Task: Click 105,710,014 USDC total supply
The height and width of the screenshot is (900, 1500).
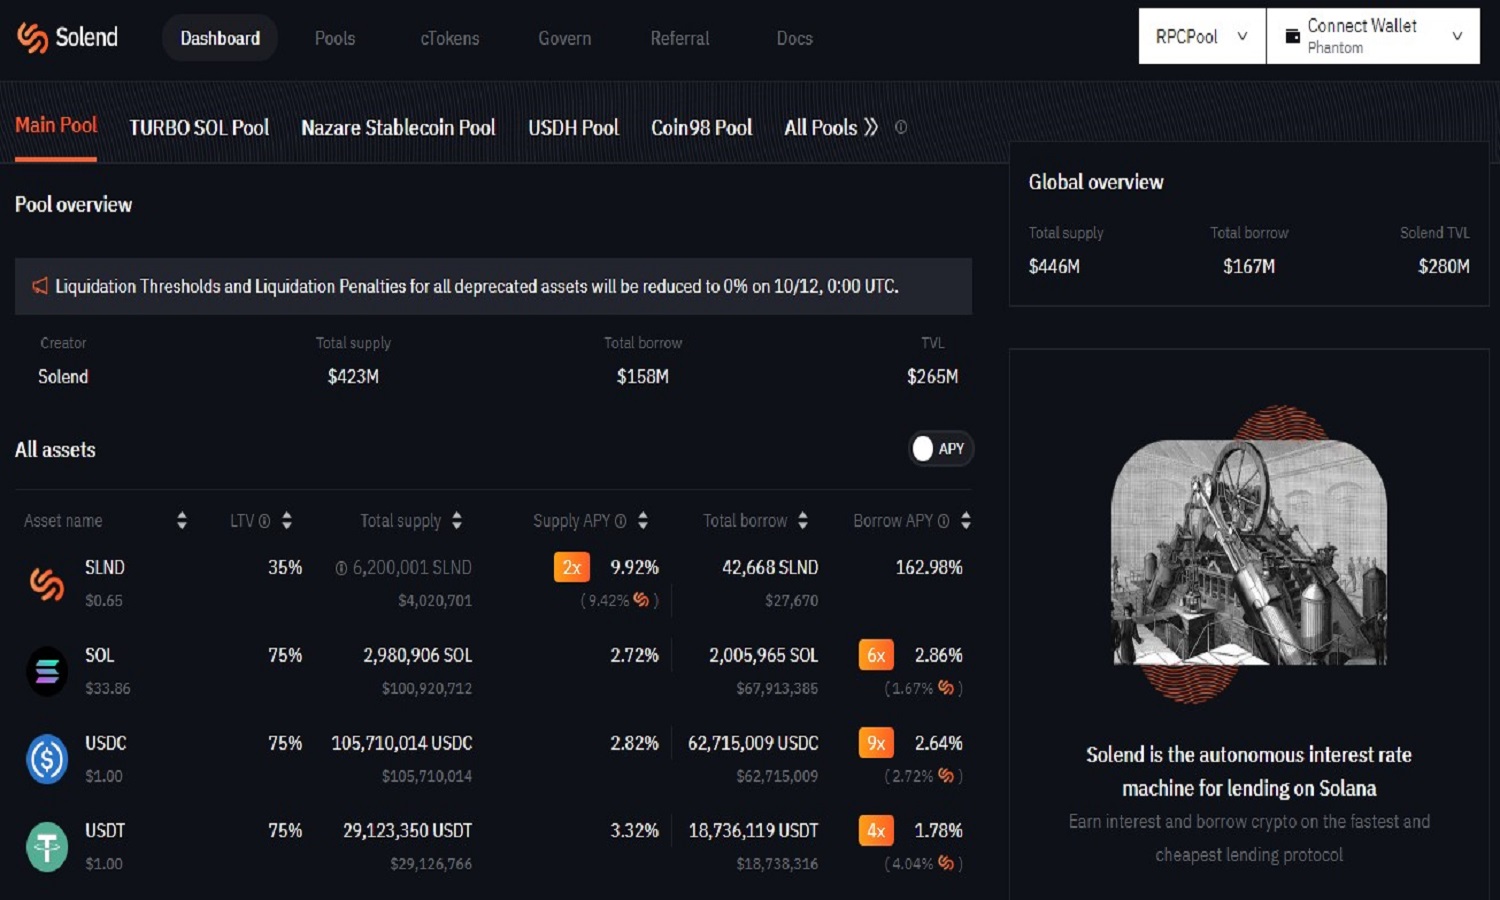Action: (x=402, y=743)
